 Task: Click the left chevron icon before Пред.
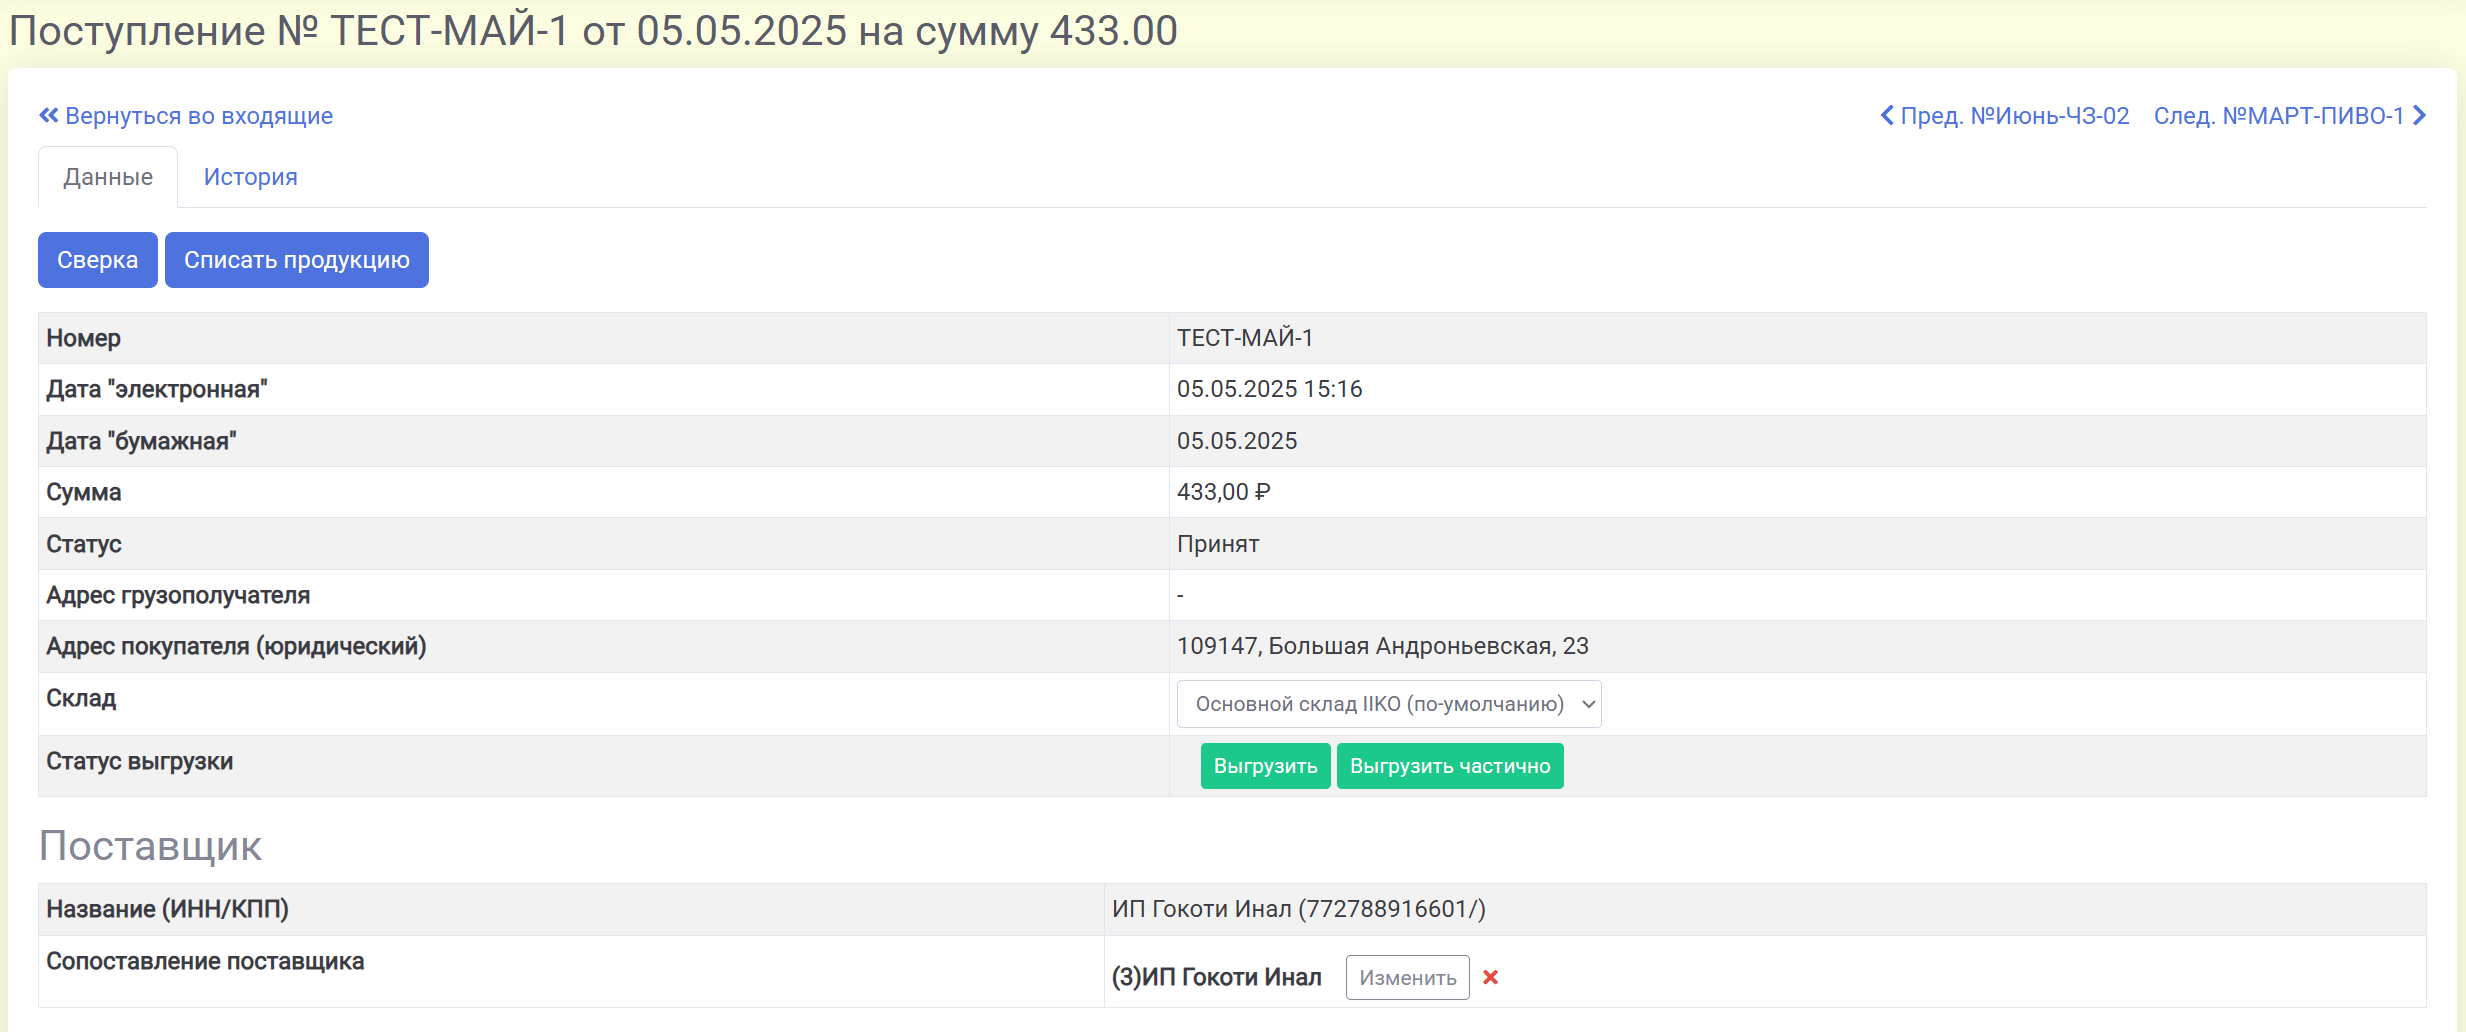point(1887,116)
